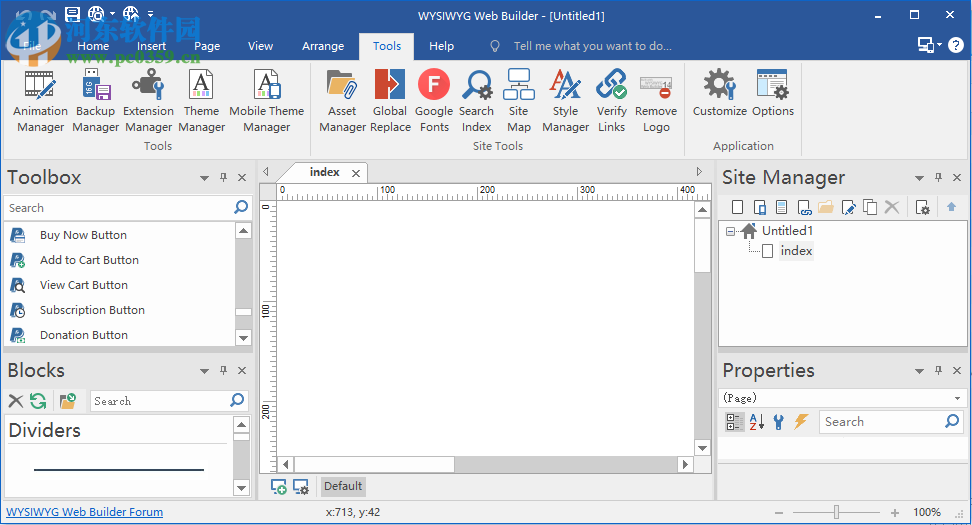This screenshot has width=972, height=525.
Task: Toggle alphabetical sort in Properties
Action: pyautogui.click(x=756, y=421)
